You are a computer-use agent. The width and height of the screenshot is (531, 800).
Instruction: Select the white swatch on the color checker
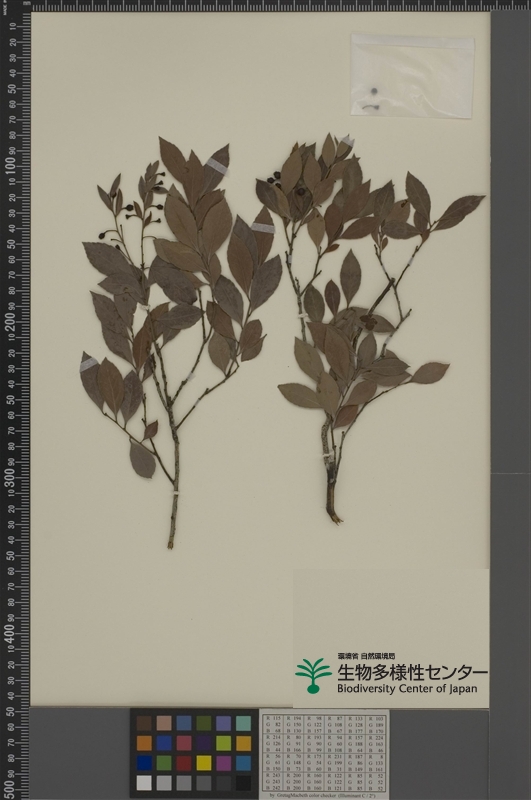point(144,783)
